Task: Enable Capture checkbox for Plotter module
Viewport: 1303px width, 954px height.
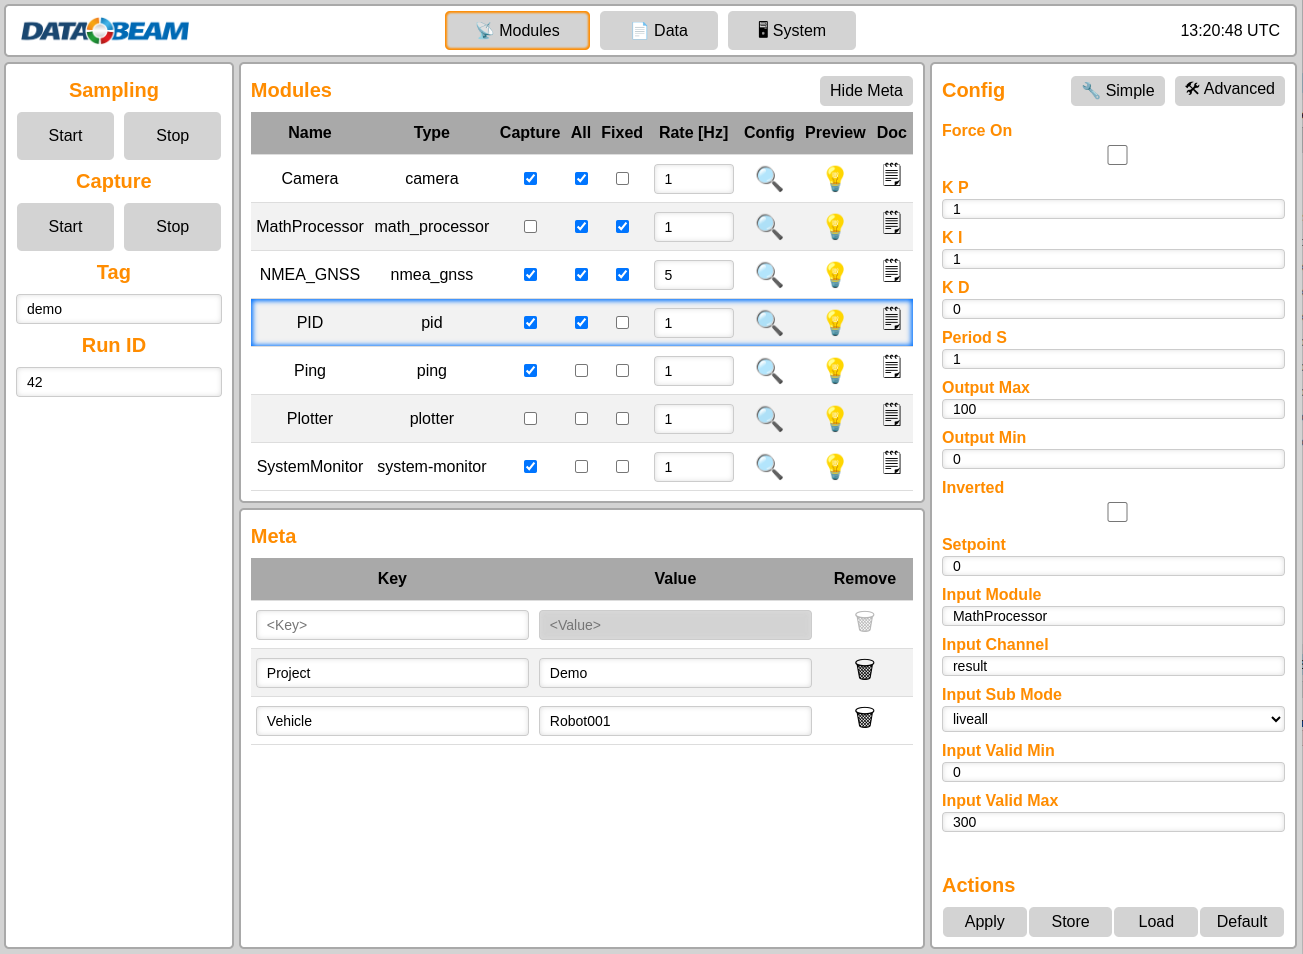Action: tap(530, 419)
